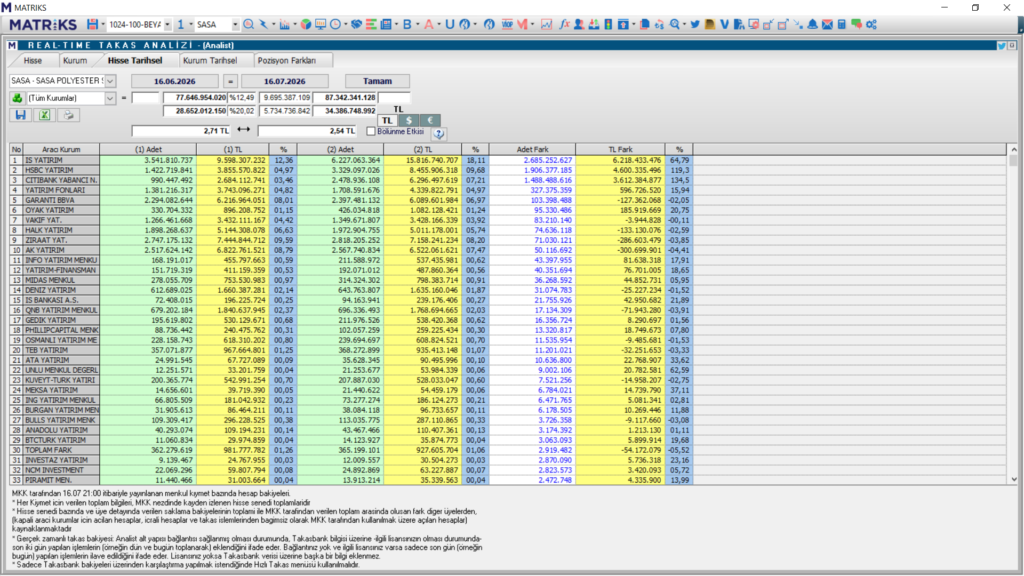Click the handshake icon
Viewport: 1024px width, 576px height.
pyautogui.click(x=357, y=24)
